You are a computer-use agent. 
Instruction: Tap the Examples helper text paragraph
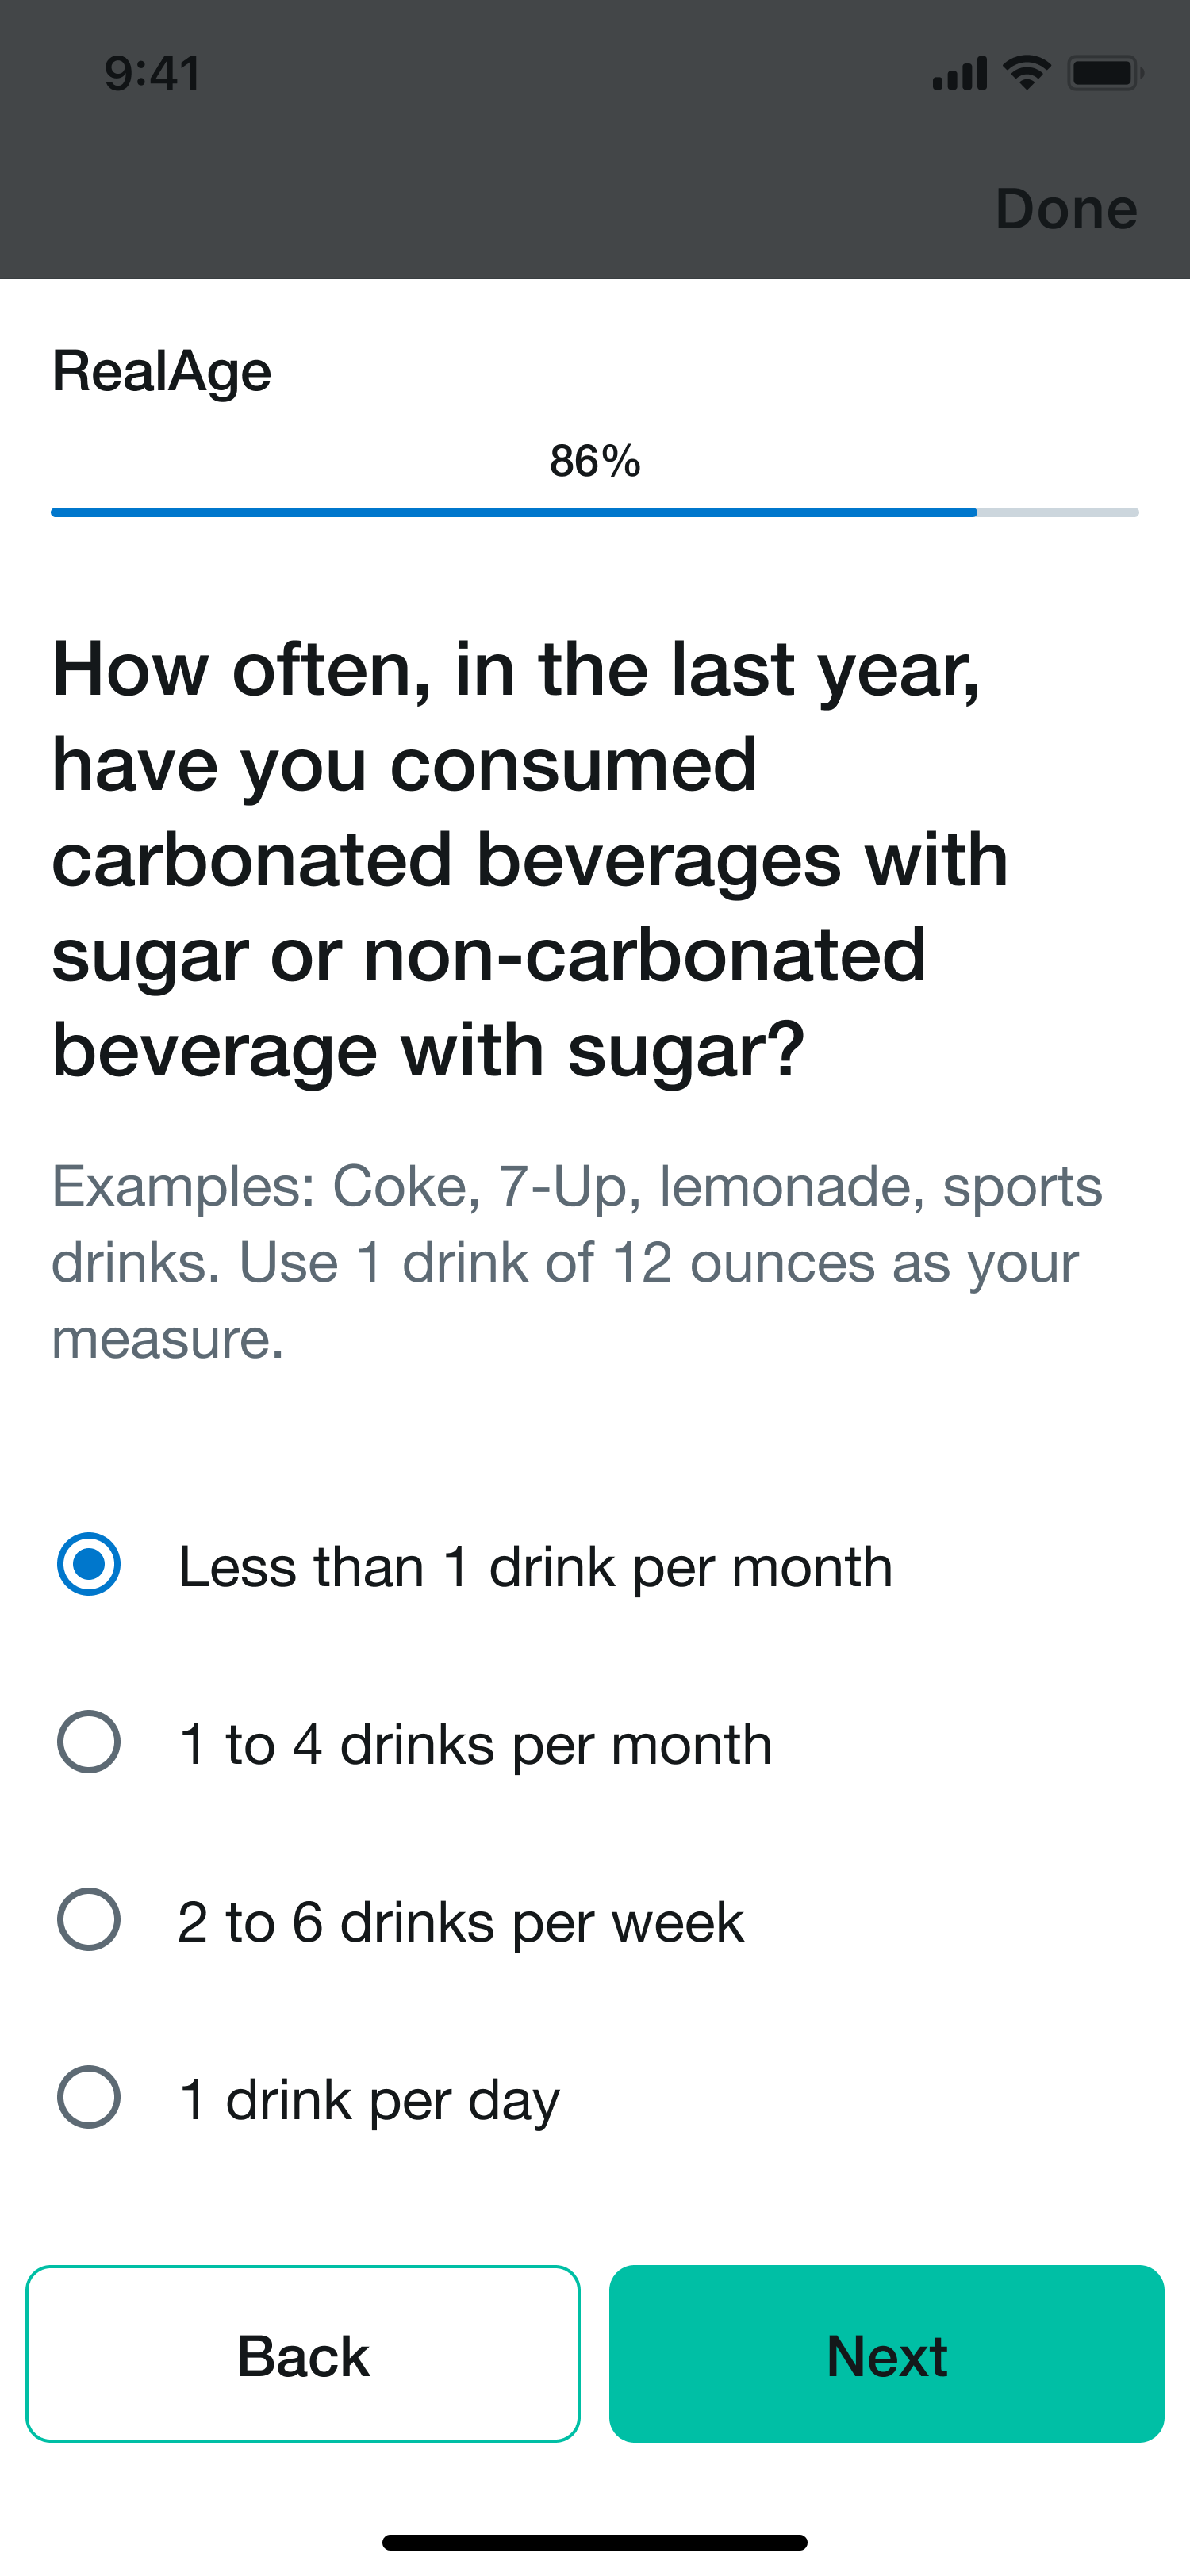click(577, 1262)
